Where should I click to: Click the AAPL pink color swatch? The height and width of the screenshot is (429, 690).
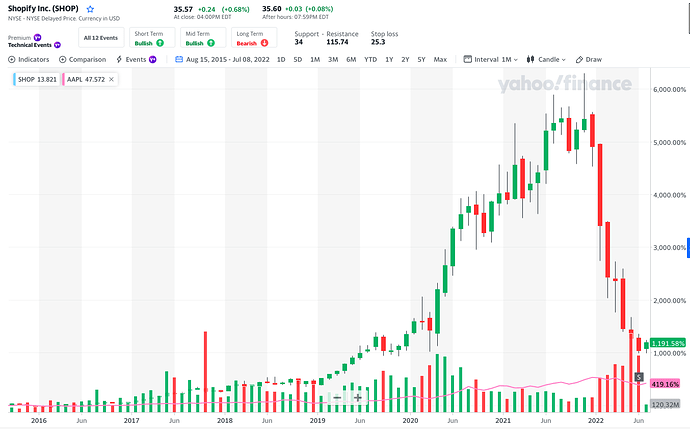63,79
